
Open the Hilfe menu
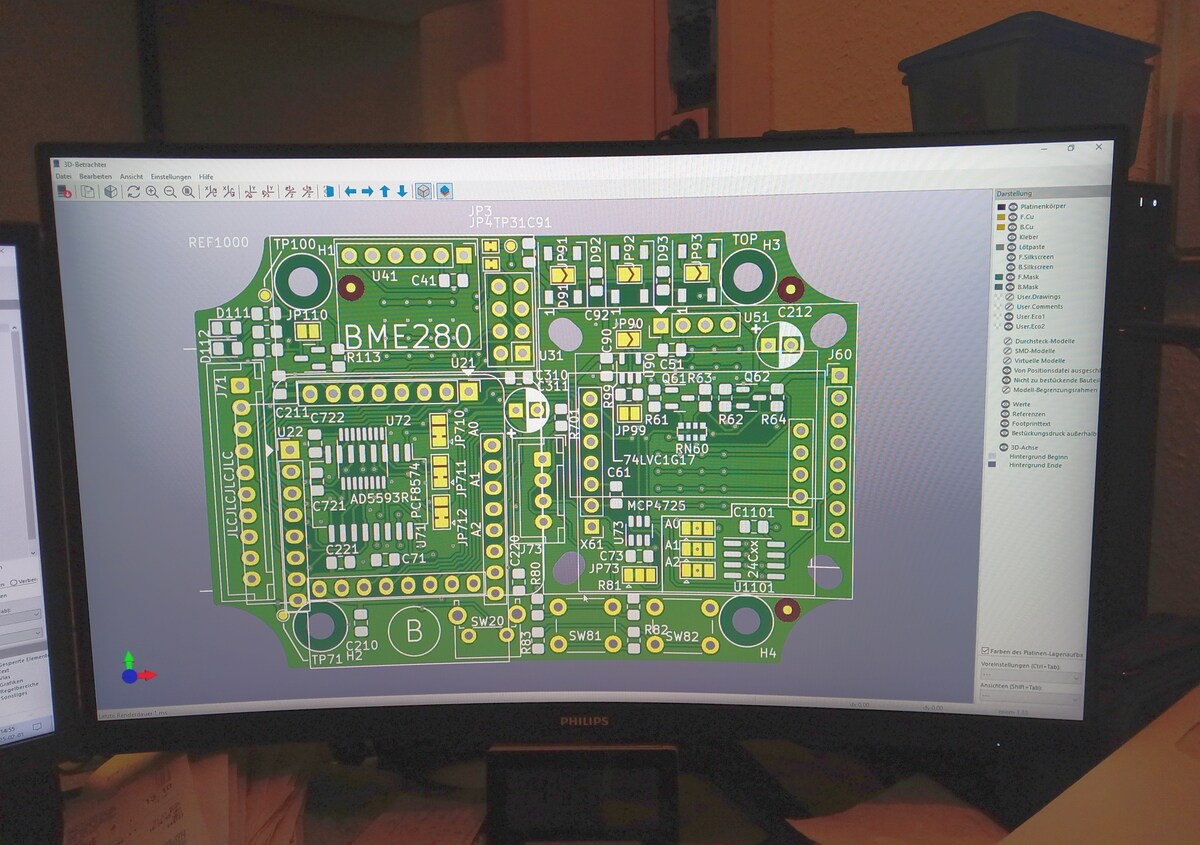click(x=206, y=176)
